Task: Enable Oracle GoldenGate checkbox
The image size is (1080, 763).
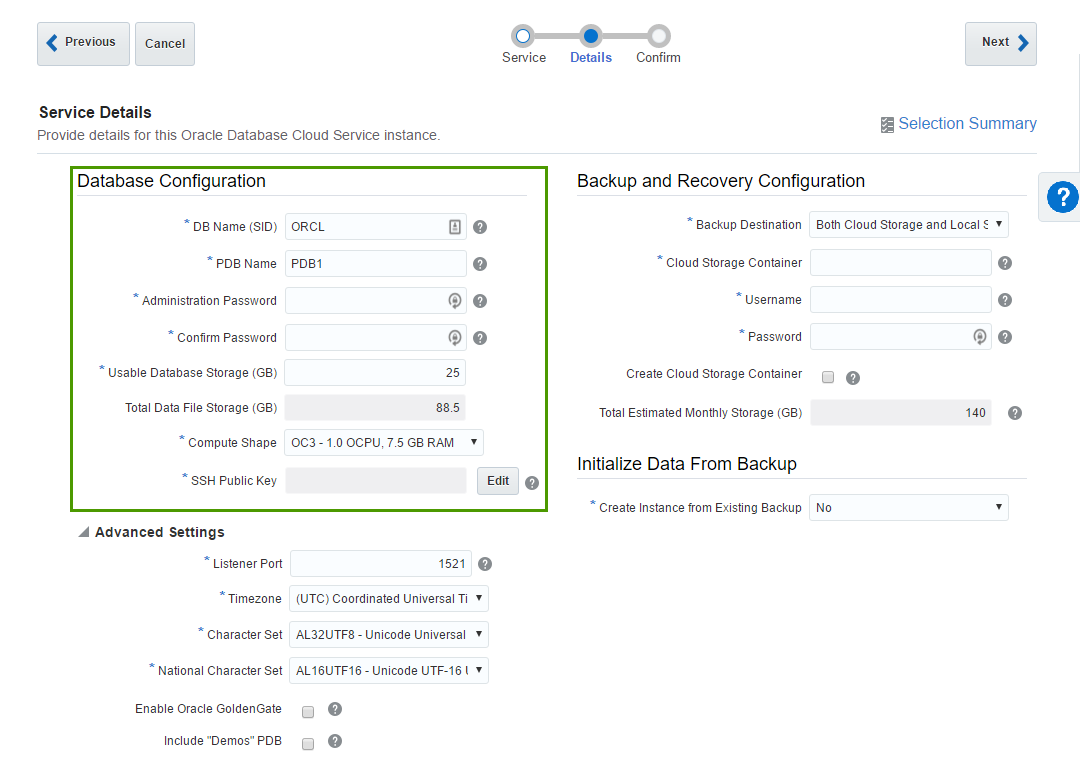Action: click(x=308, y=712)
